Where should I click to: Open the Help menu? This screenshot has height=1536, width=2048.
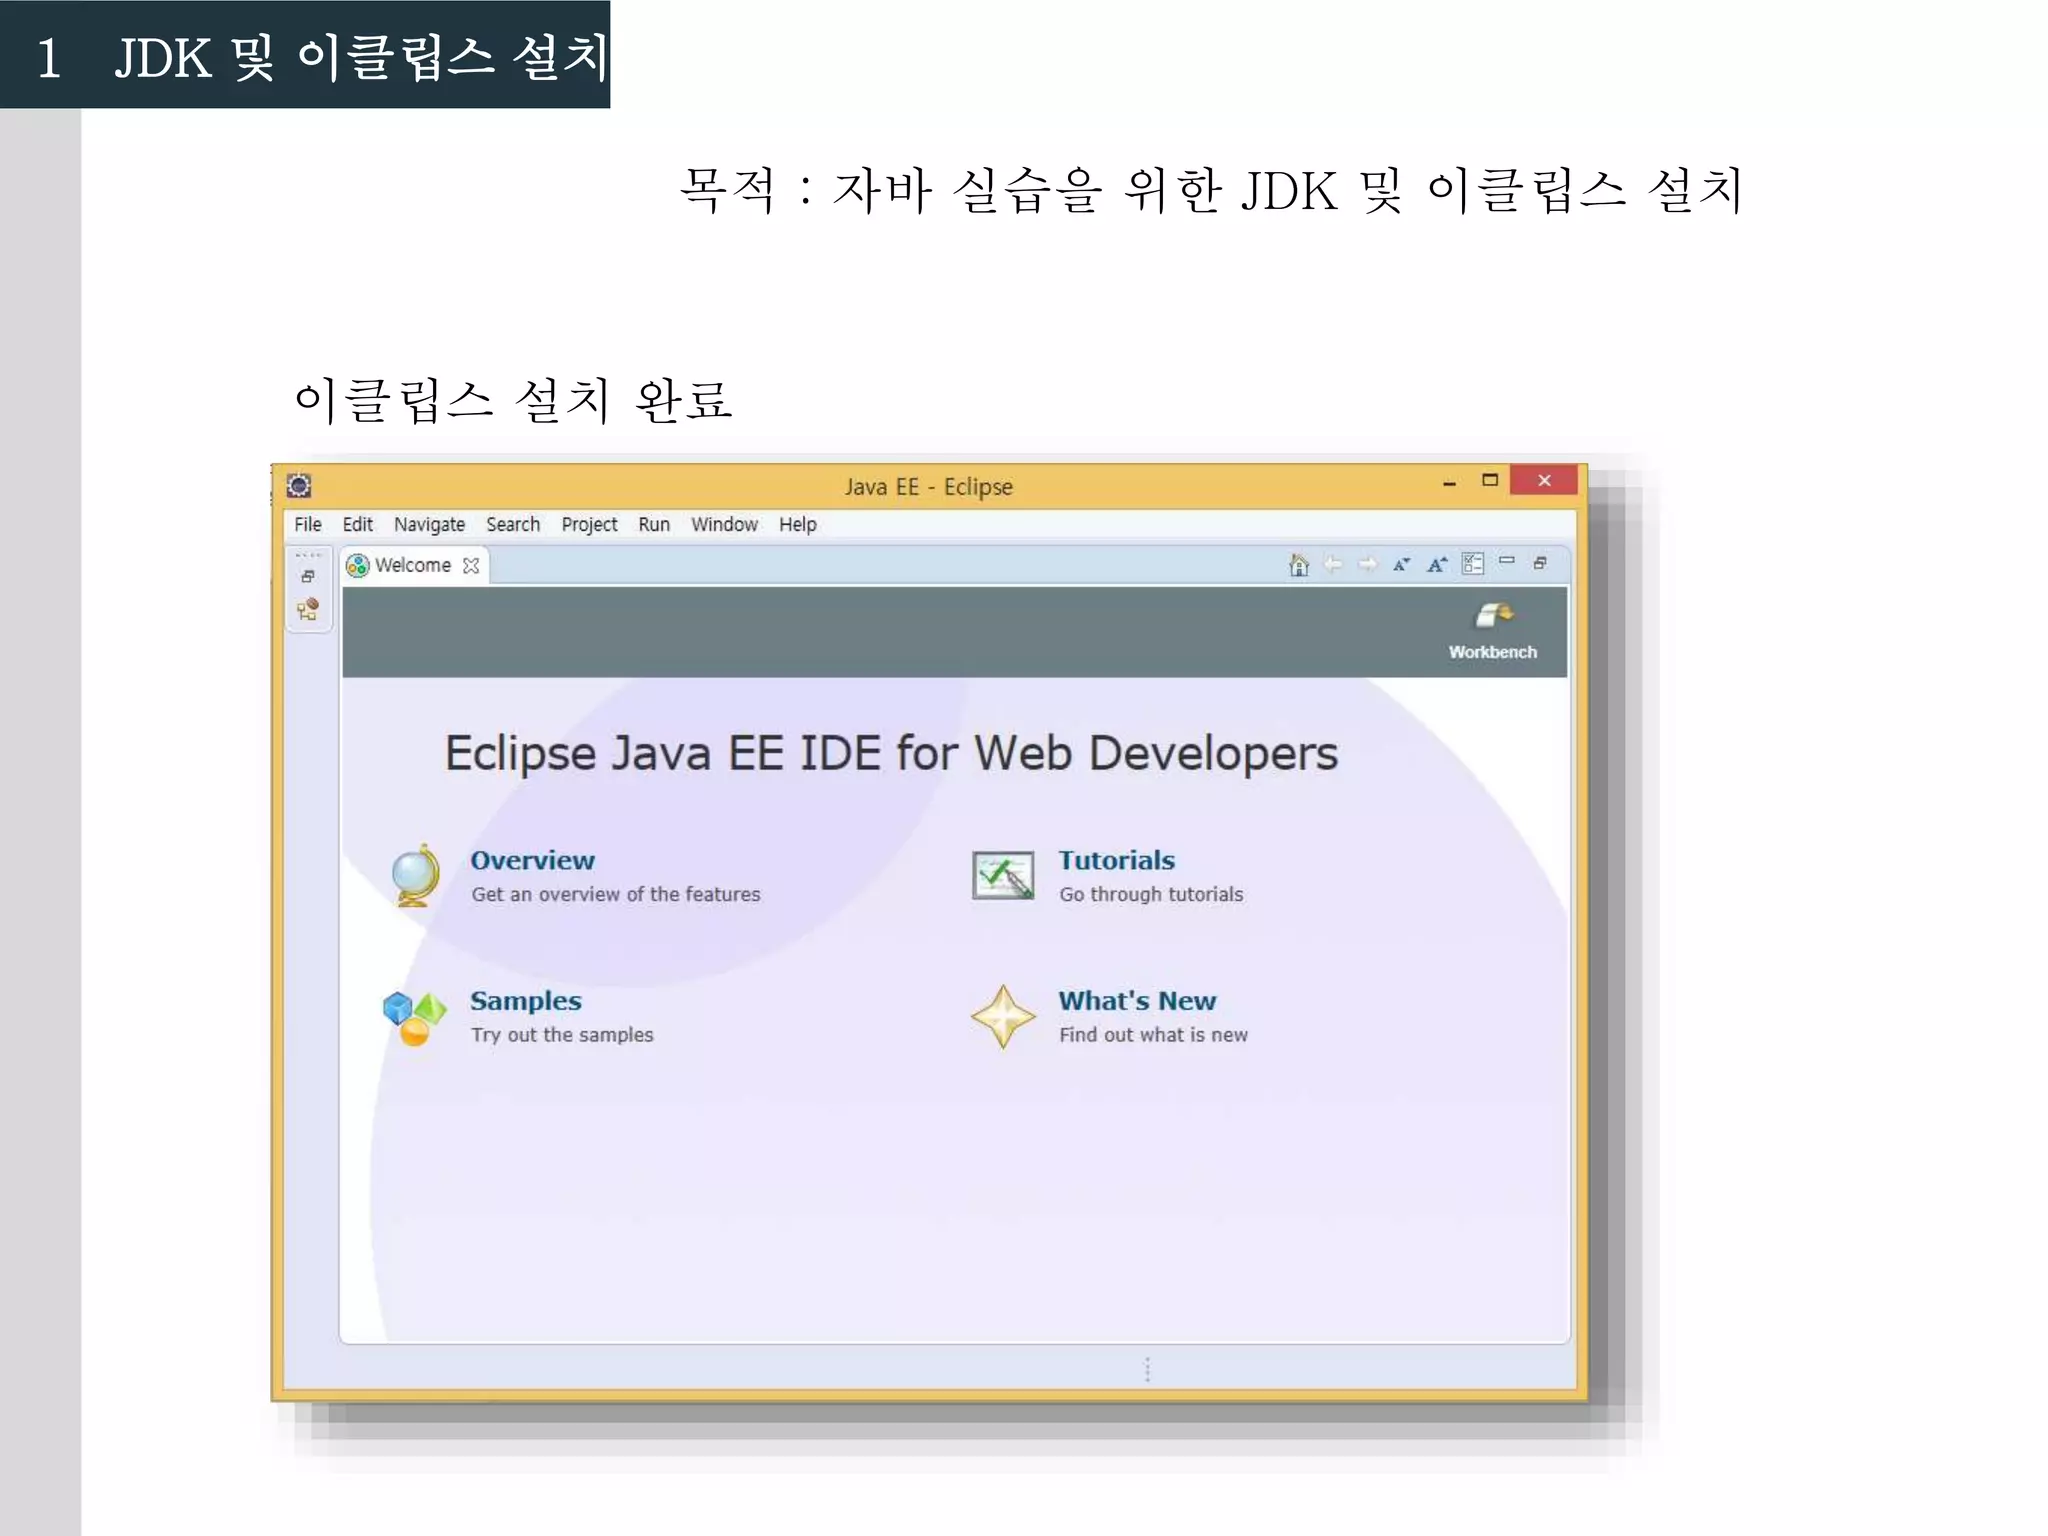798,525
